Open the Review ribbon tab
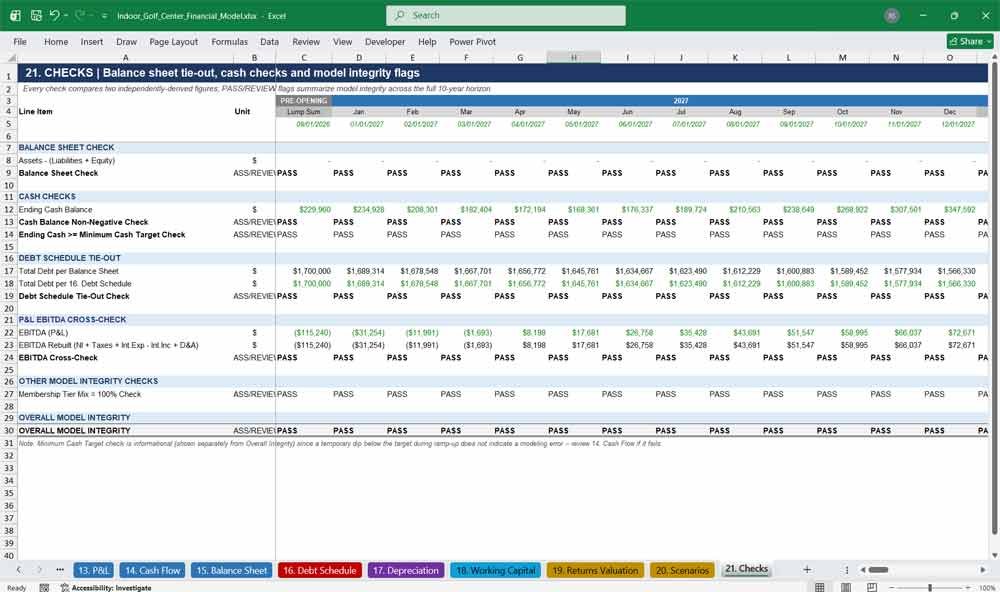This screenshot has width=1000, height=592. coord(306,41)
